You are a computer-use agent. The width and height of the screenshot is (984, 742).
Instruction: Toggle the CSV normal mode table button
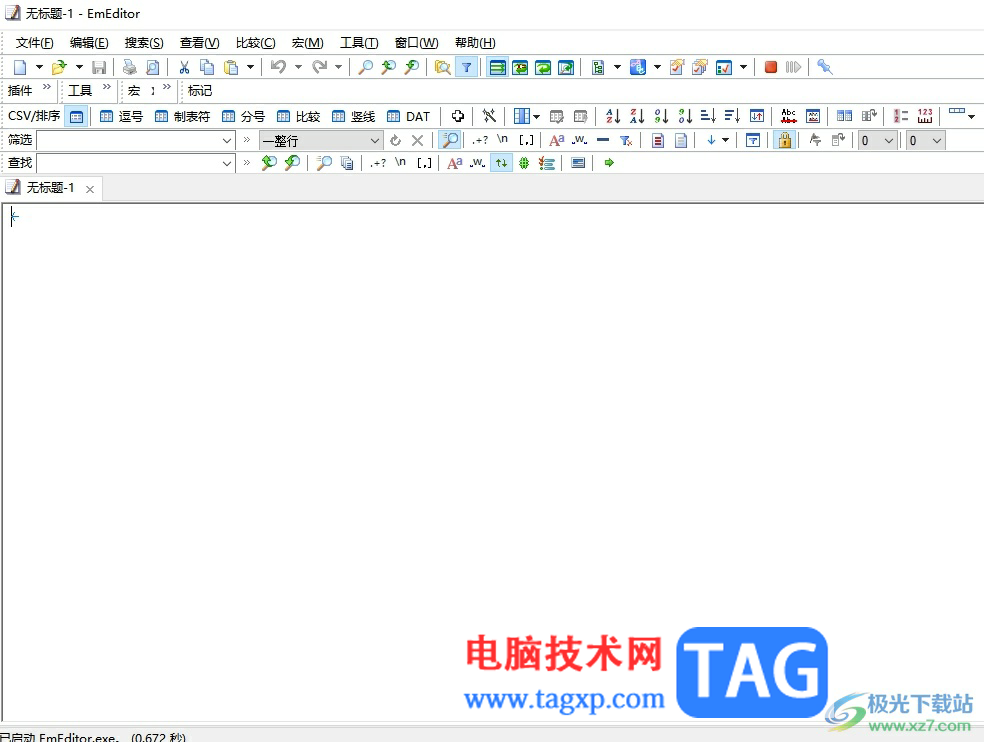[77, 117]
